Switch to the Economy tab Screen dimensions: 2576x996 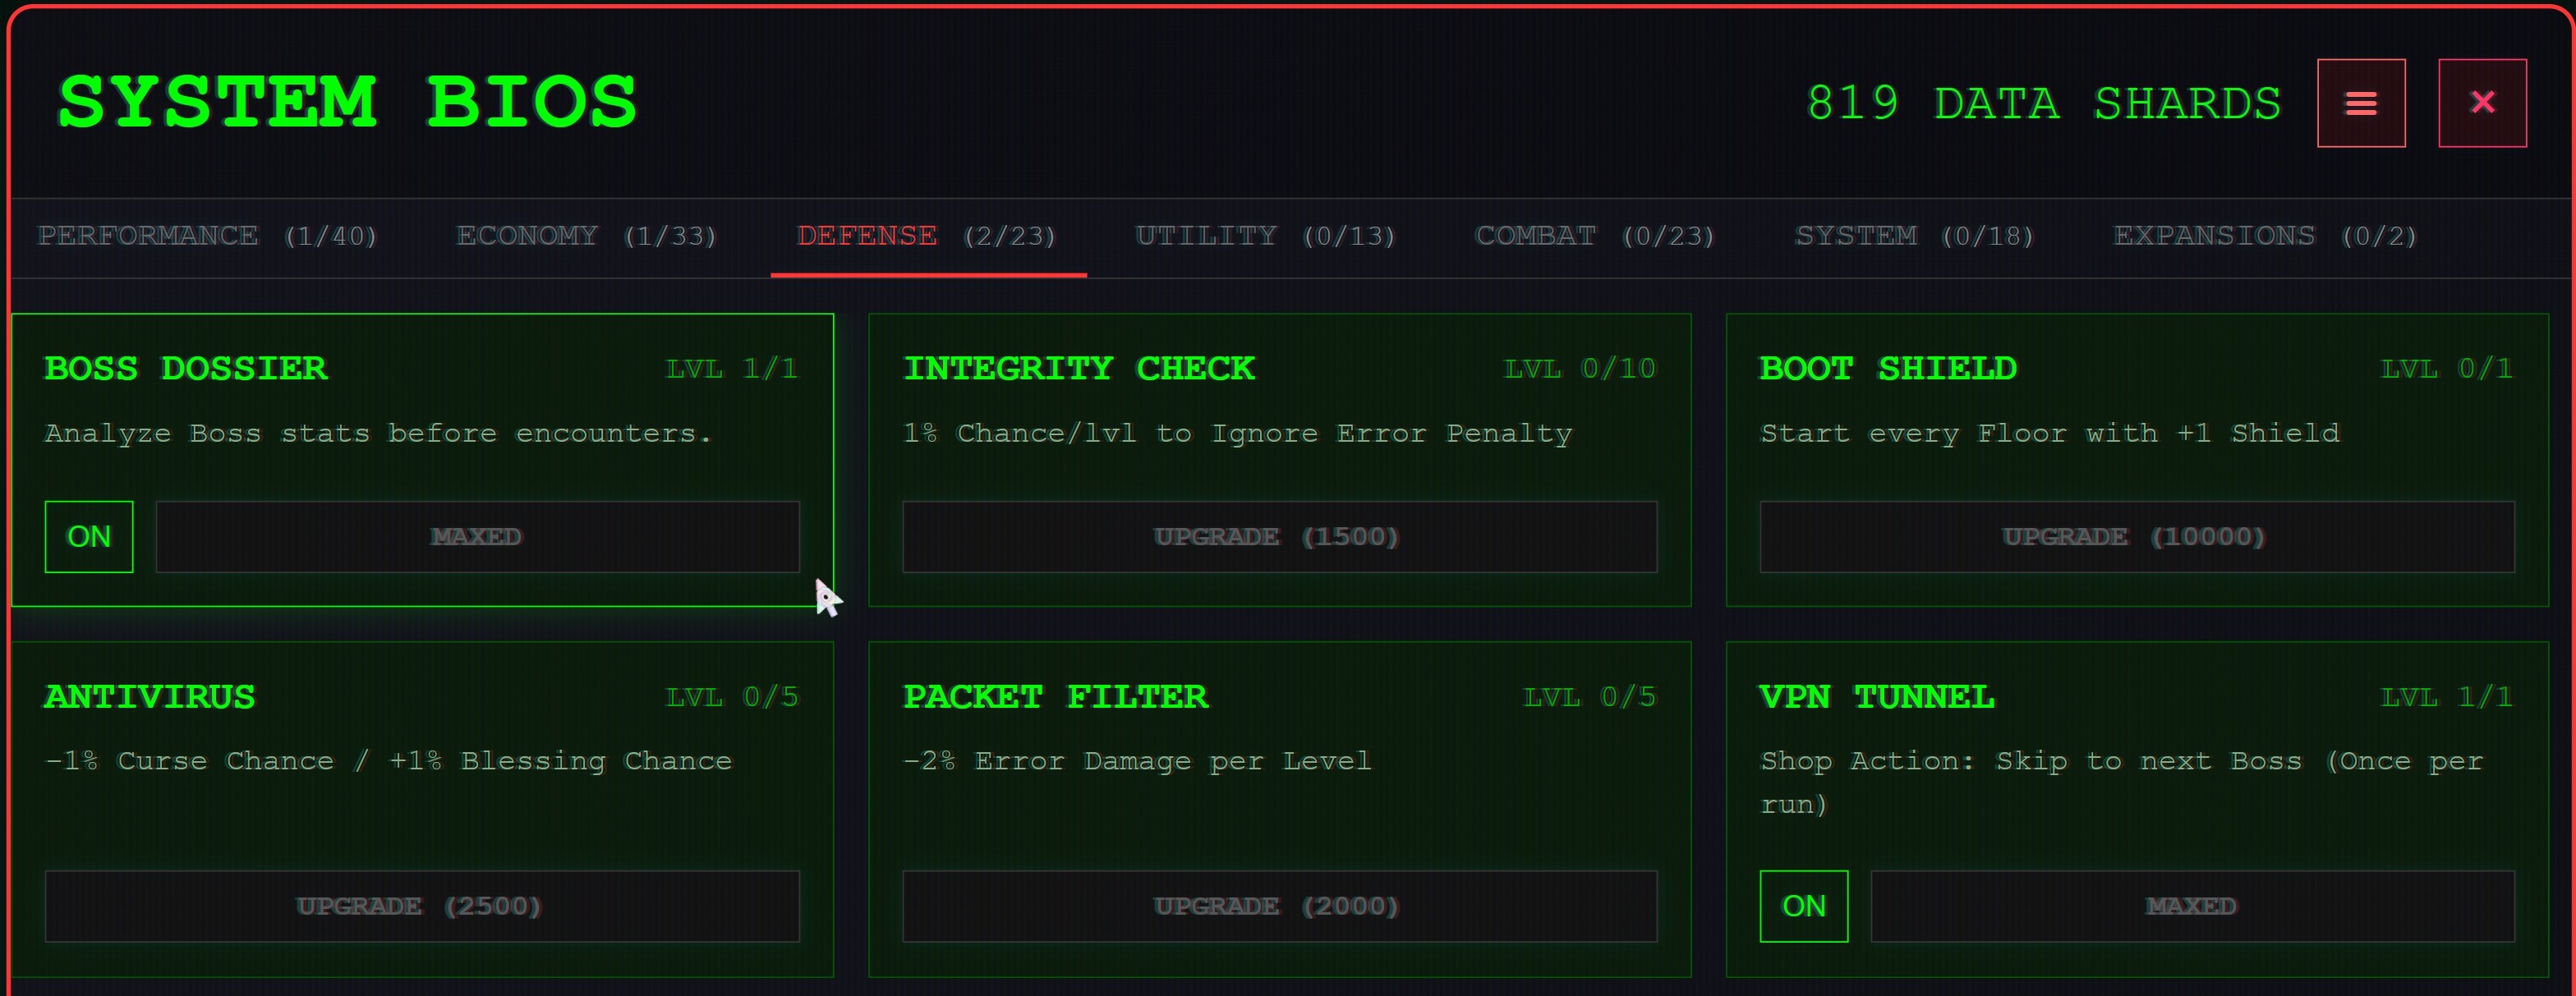pos(587,236)
